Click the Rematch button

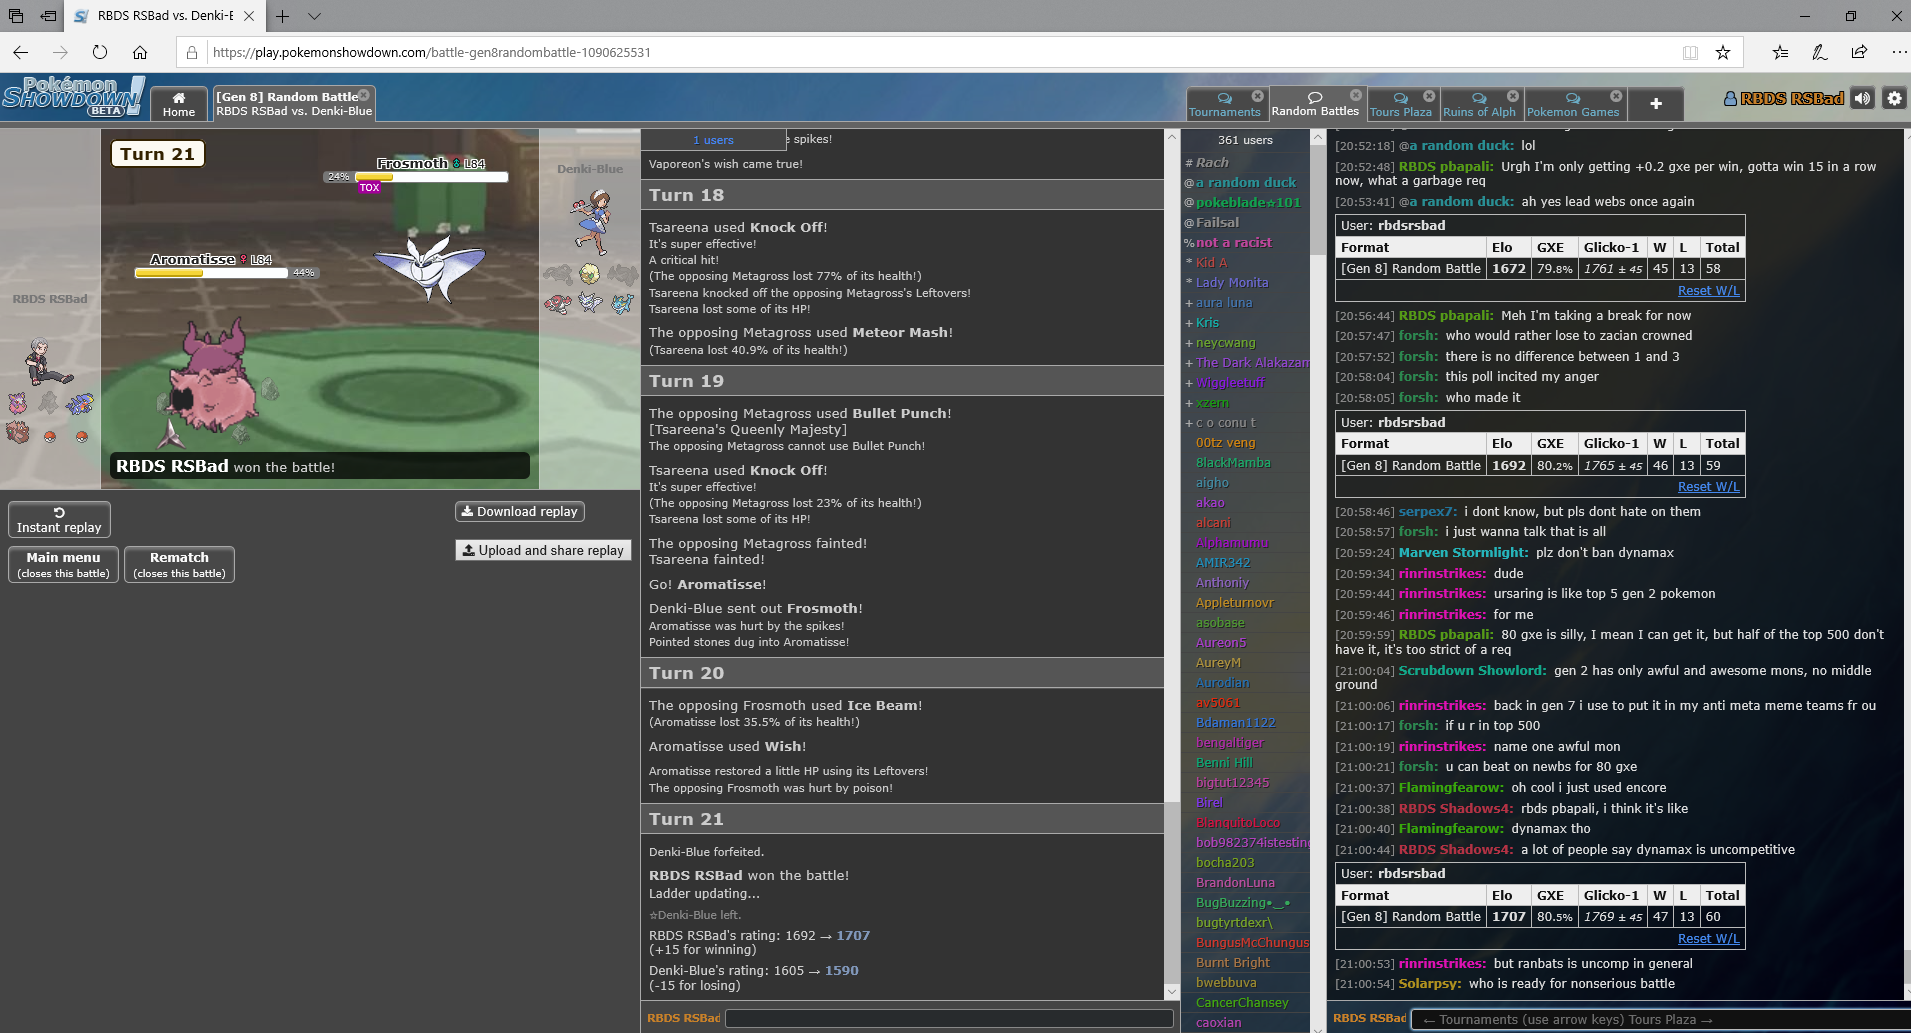(179, 564)
